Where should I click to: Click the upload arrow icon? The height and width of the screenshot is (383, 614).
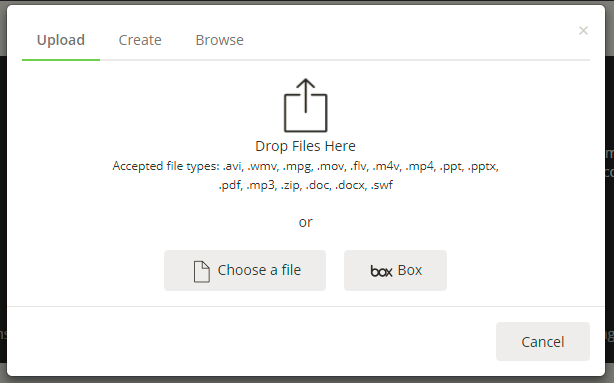305,105
